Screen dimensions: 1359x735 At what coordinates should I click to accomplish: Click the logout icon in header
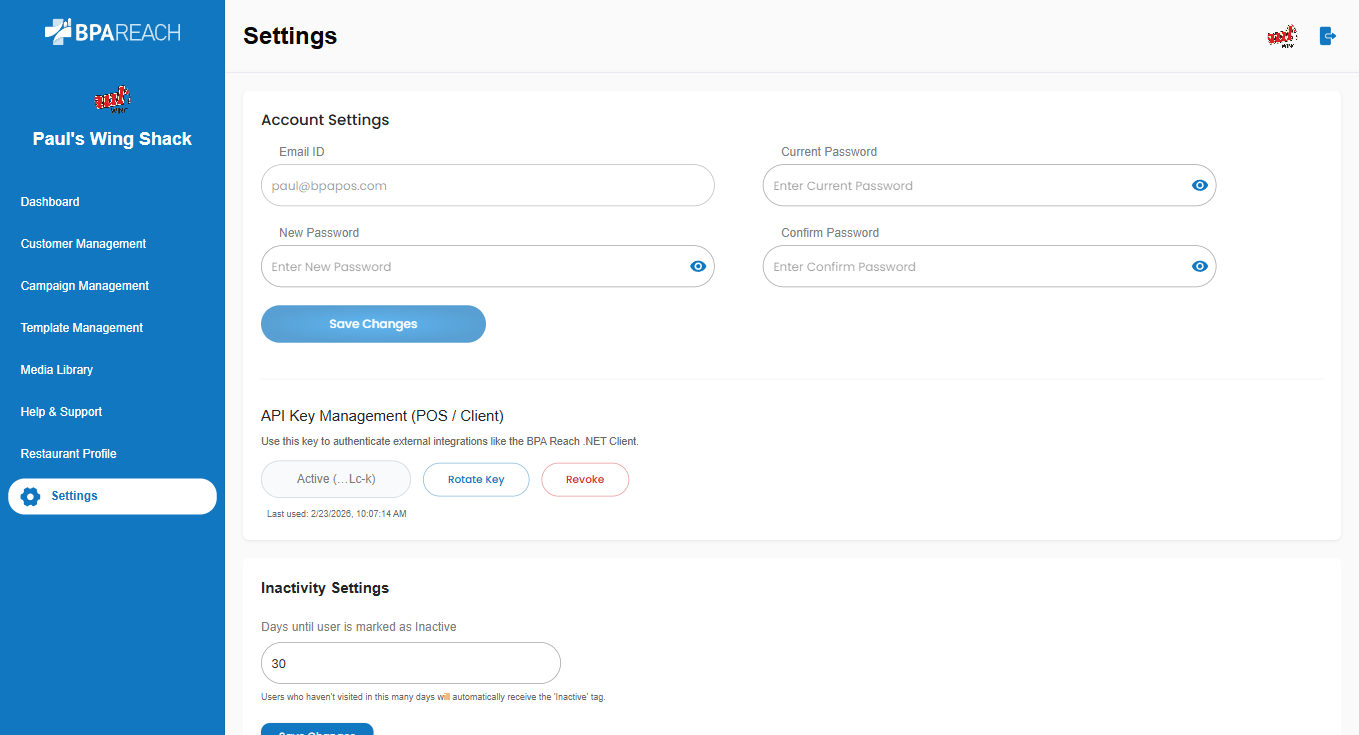(x=1327, y=36)
